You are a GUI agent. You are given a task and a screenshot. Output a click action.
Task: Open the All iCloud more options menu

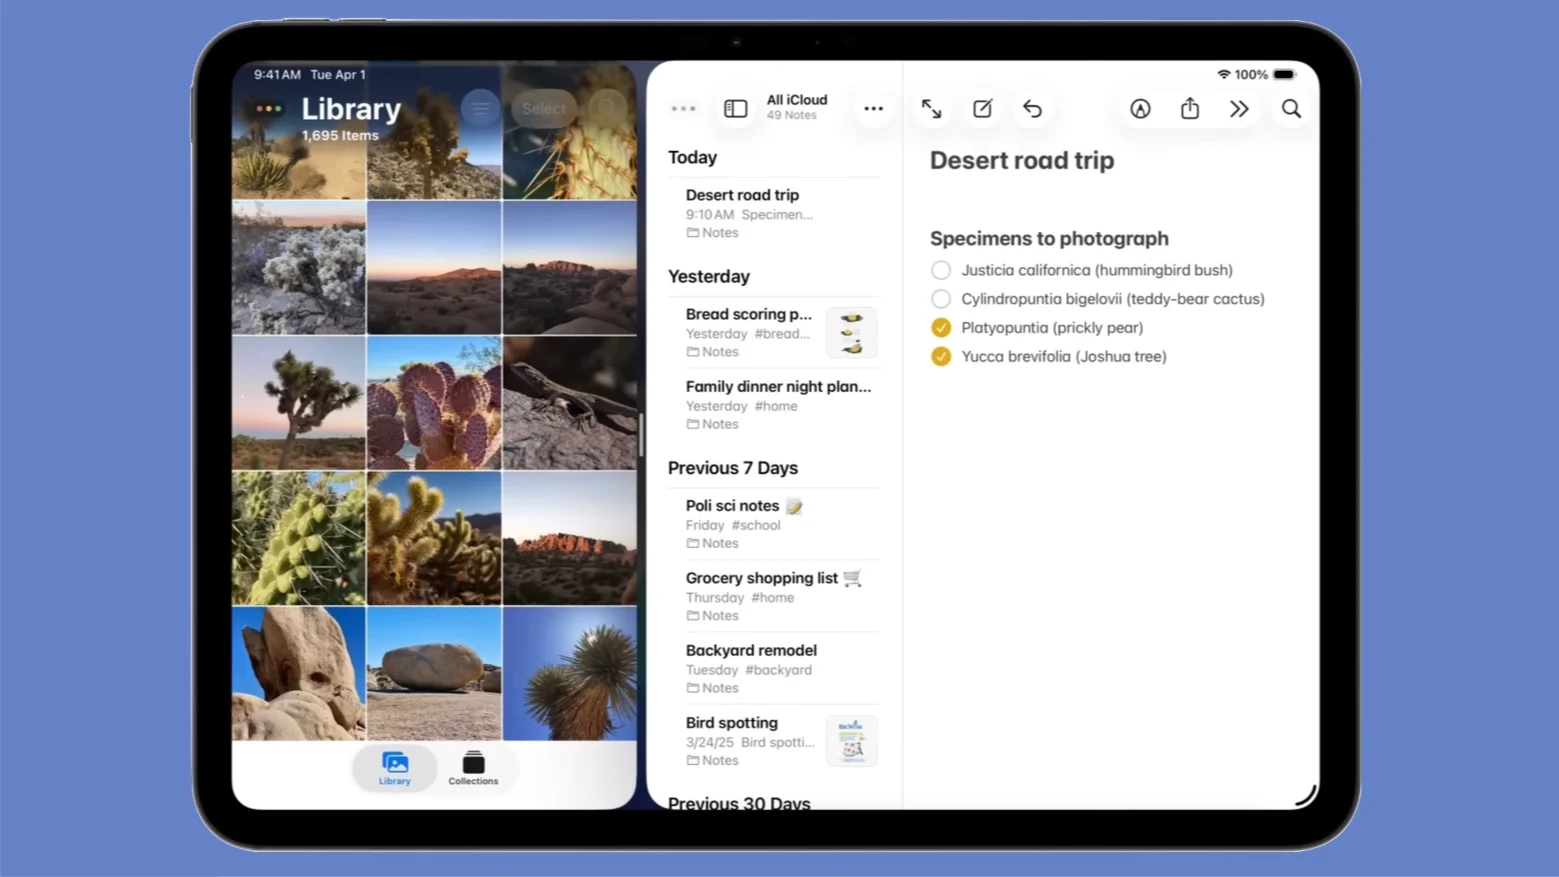click(873, 109)
